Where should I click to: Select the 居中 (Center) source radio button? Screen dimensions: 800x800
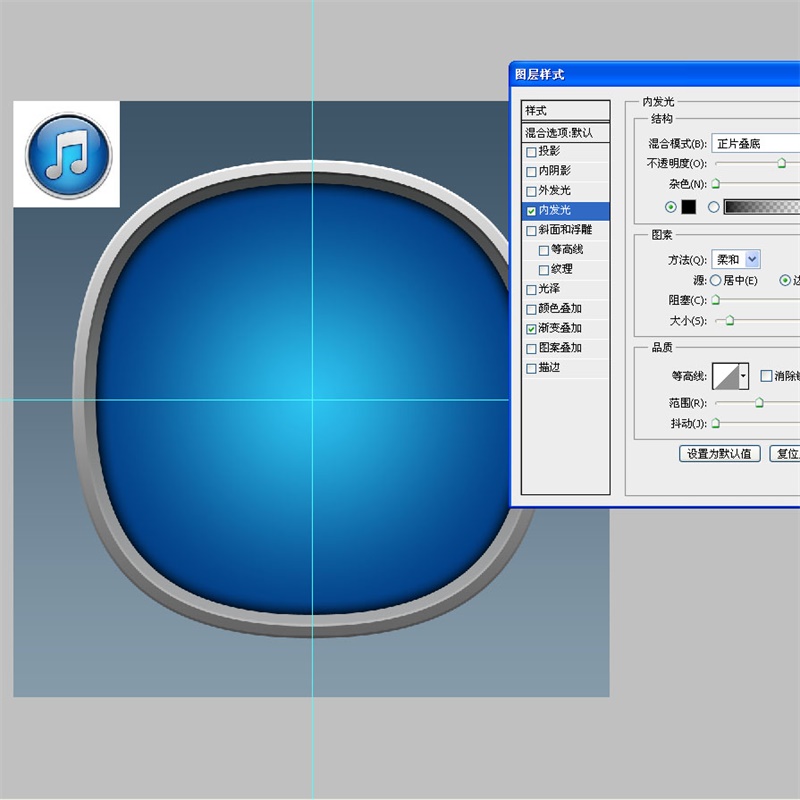(x=715, y=281)
